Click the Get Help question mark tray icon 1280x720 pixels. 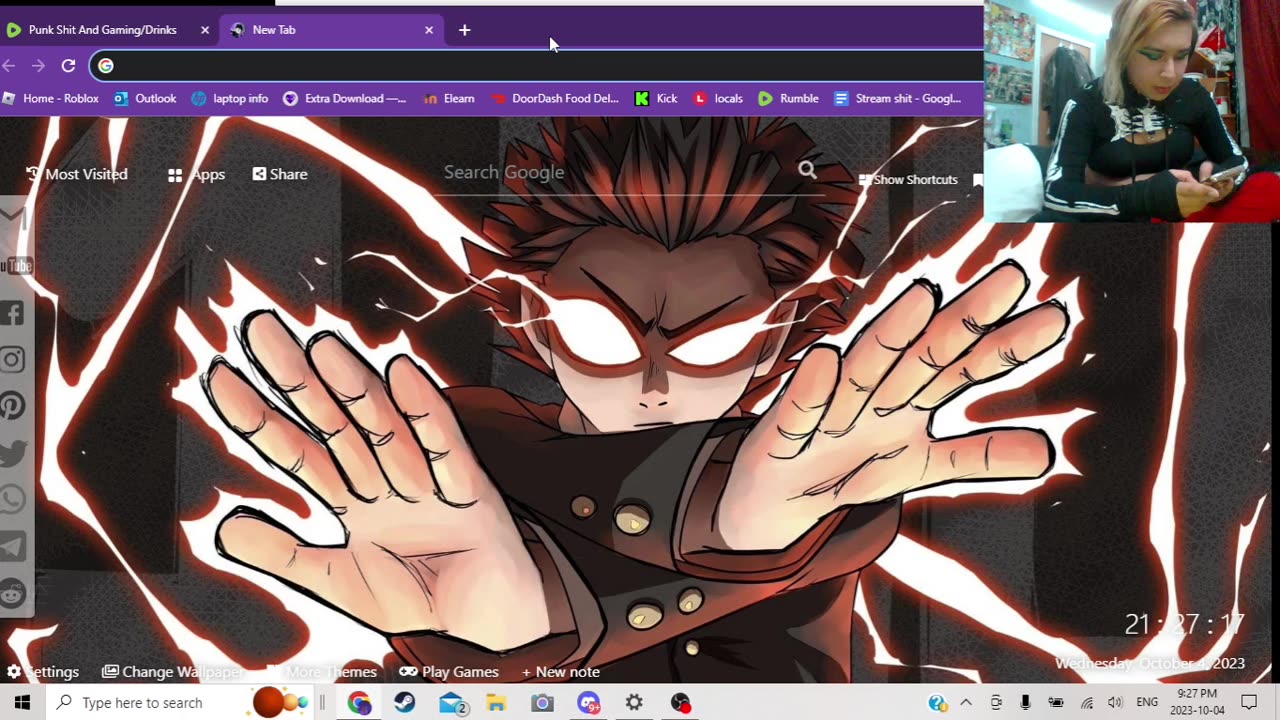(938, 703)
